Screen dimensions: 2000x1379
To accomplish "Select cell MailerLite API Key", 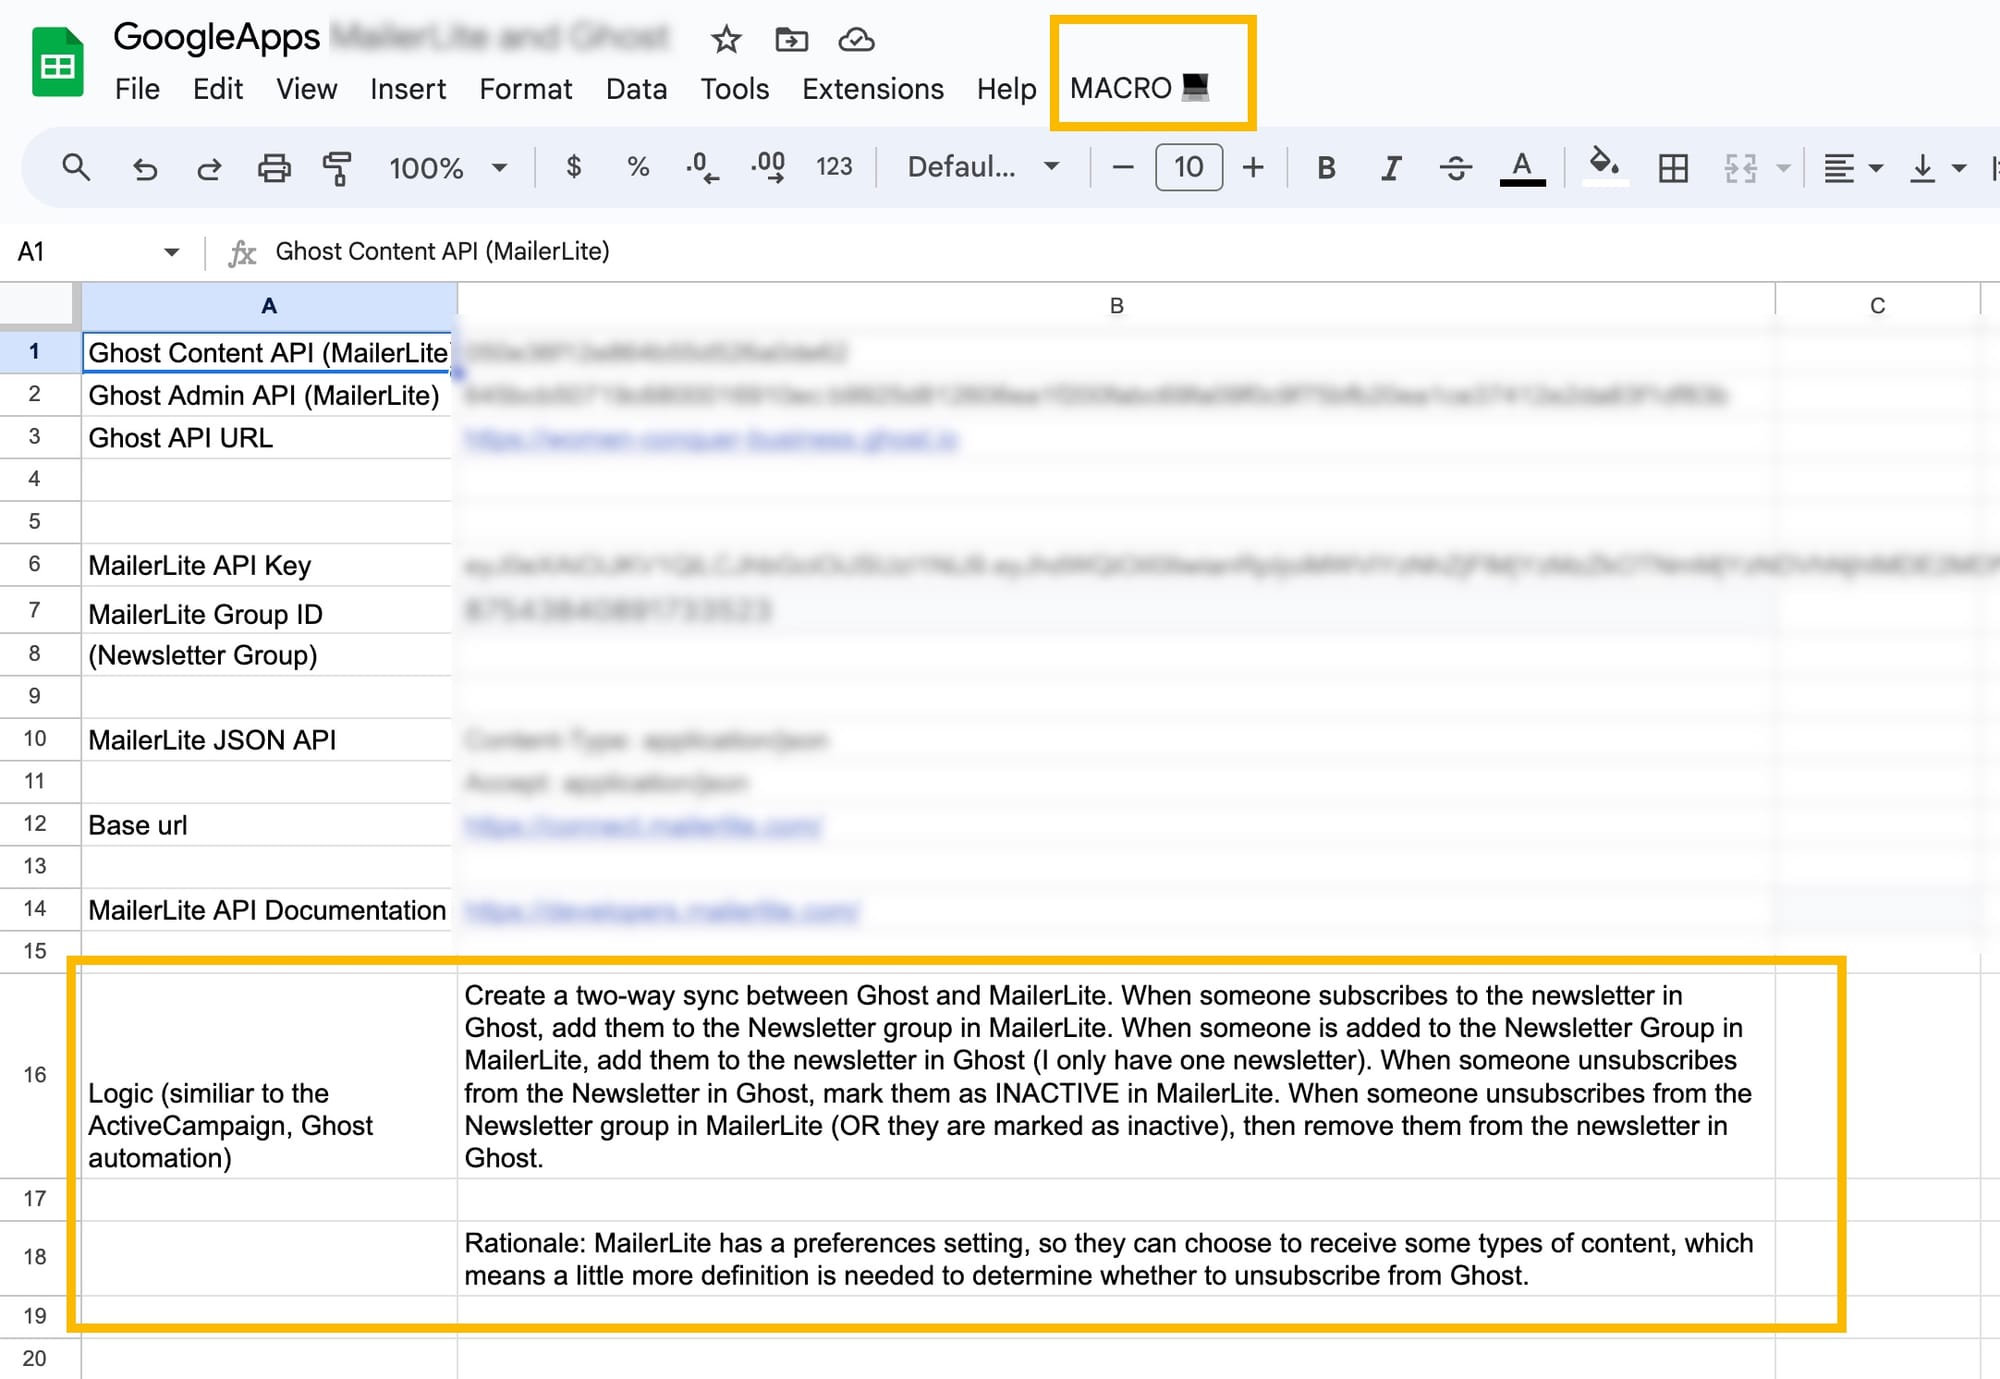I will [x=267, y=565].
